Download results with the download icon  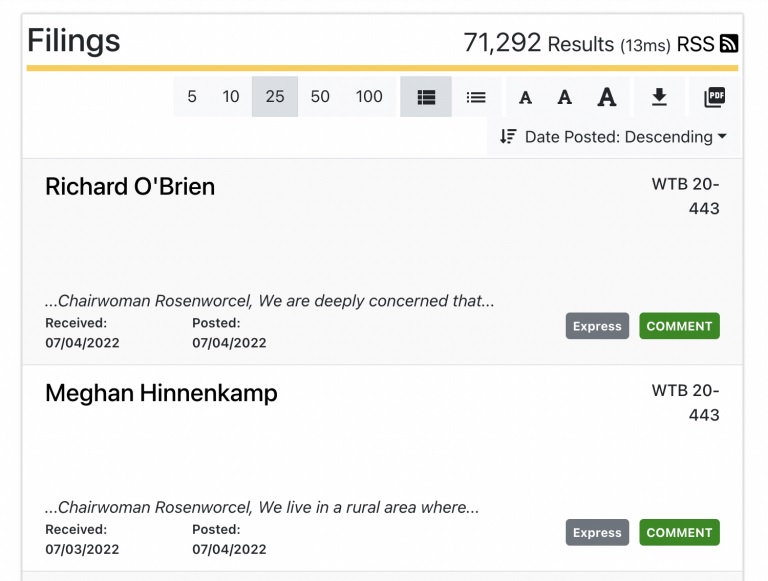point(659,97)
